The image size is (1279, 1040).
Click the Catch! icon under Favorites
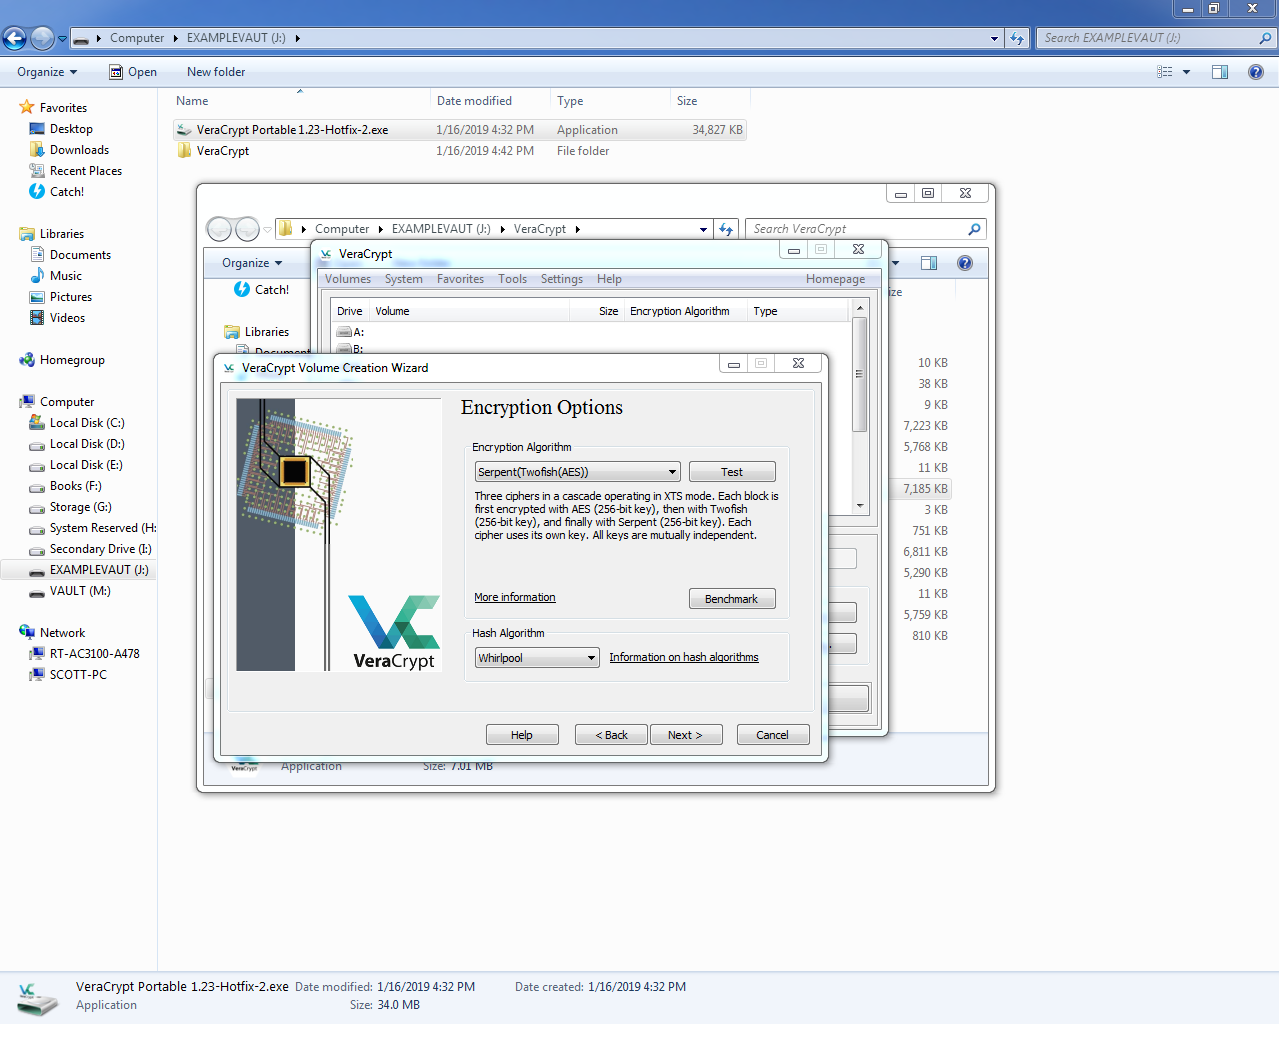click(37, 192)
